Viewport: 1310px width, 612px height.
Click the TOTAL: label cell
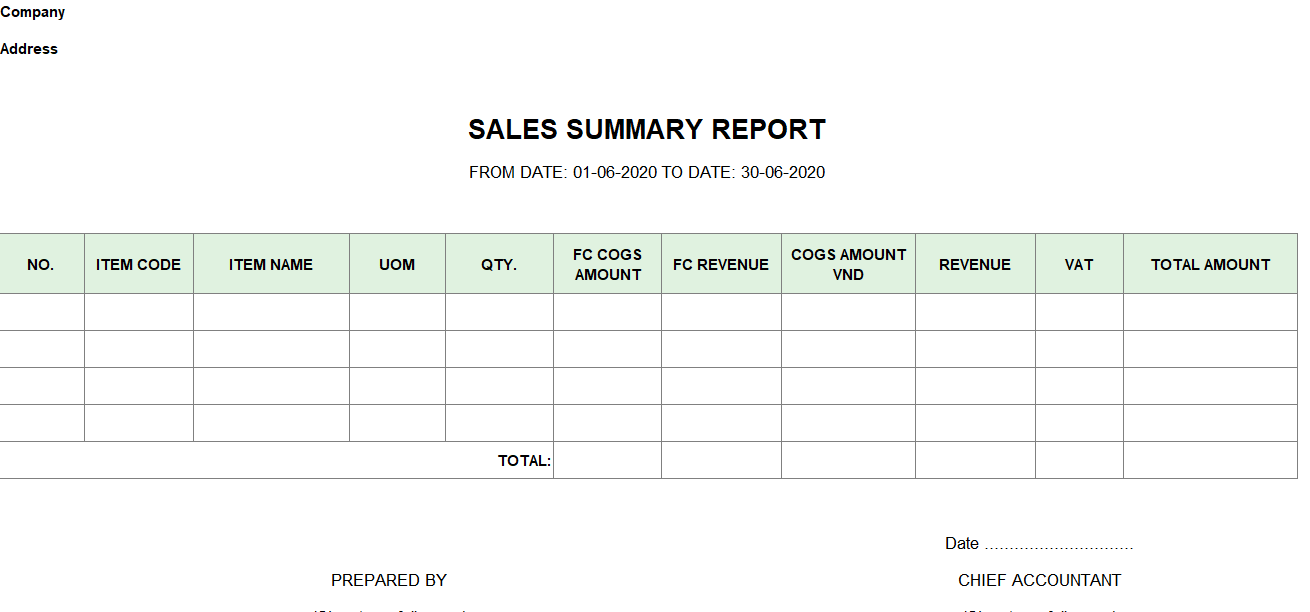276,460
